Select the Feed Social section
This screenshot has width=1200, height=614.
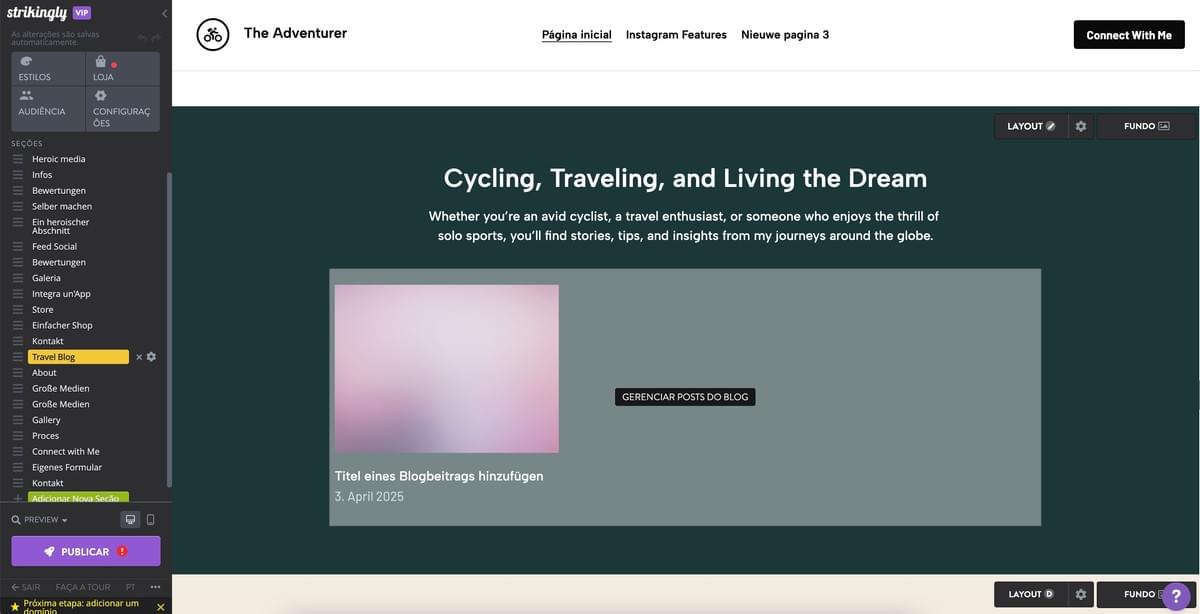point(54,246)
